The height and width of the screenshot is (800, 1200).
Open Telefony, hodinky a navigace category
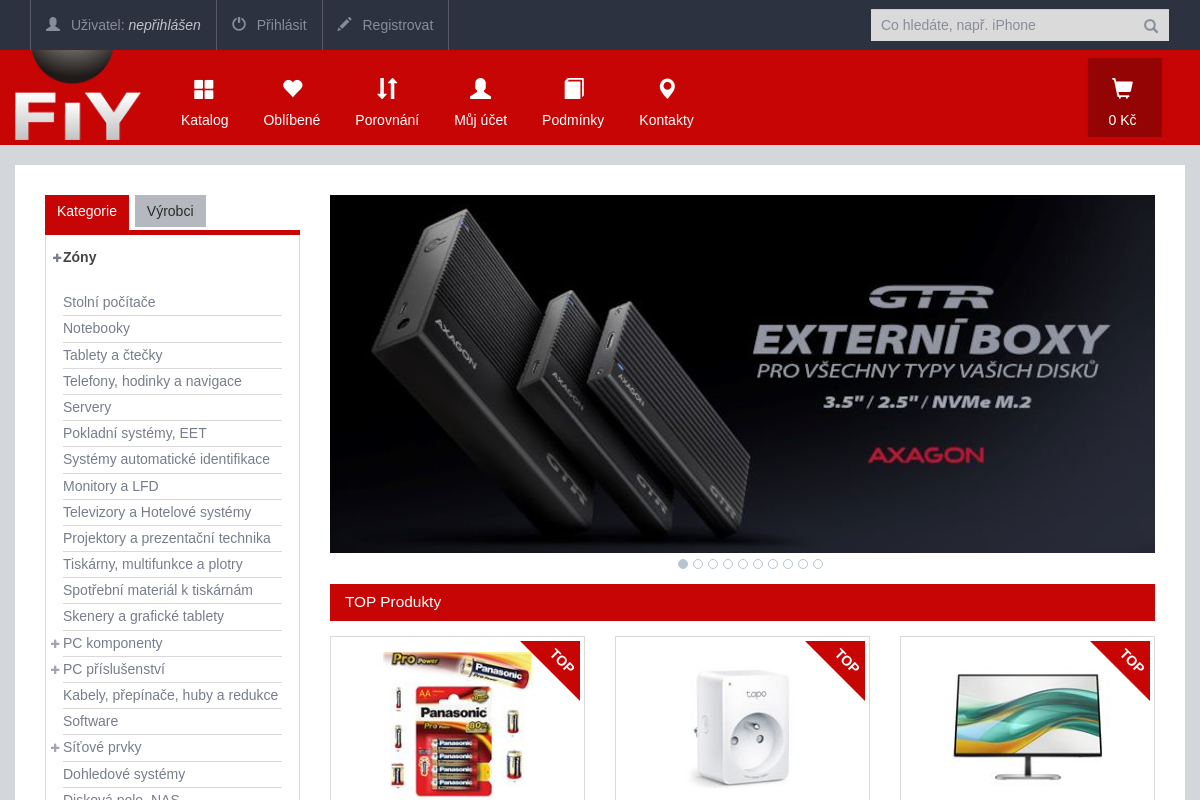tap(152, 381)
